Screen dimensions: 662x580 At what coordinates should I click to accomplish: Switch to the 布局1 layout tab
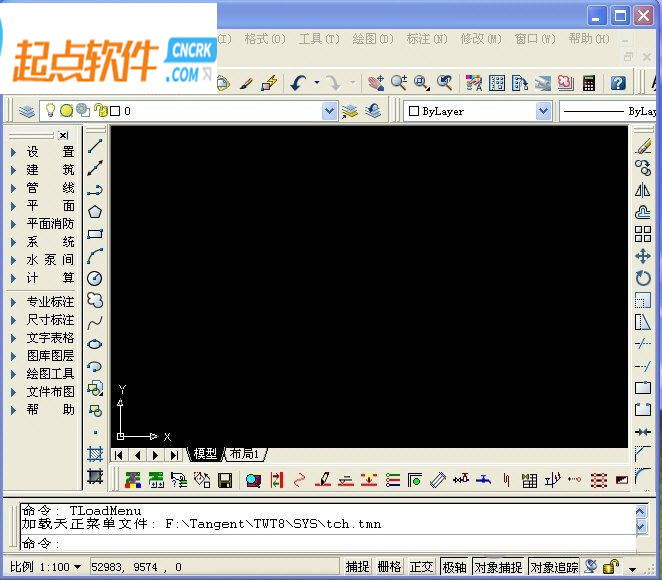point(244,454)
